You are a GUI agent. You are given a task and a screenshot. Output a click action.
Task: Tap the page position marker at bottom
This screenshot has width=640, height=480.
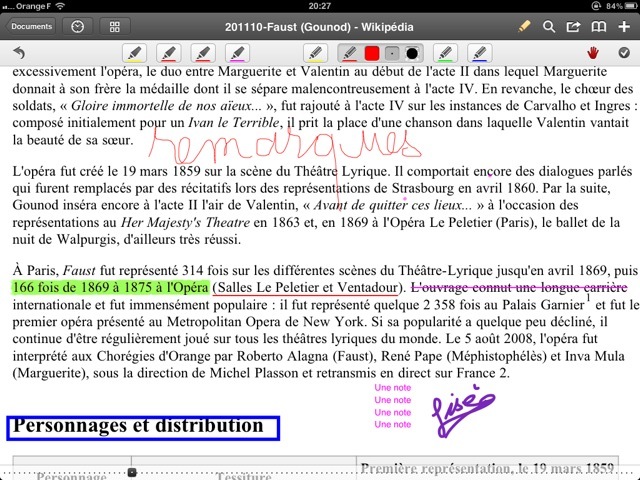click(x=131, y=472)
